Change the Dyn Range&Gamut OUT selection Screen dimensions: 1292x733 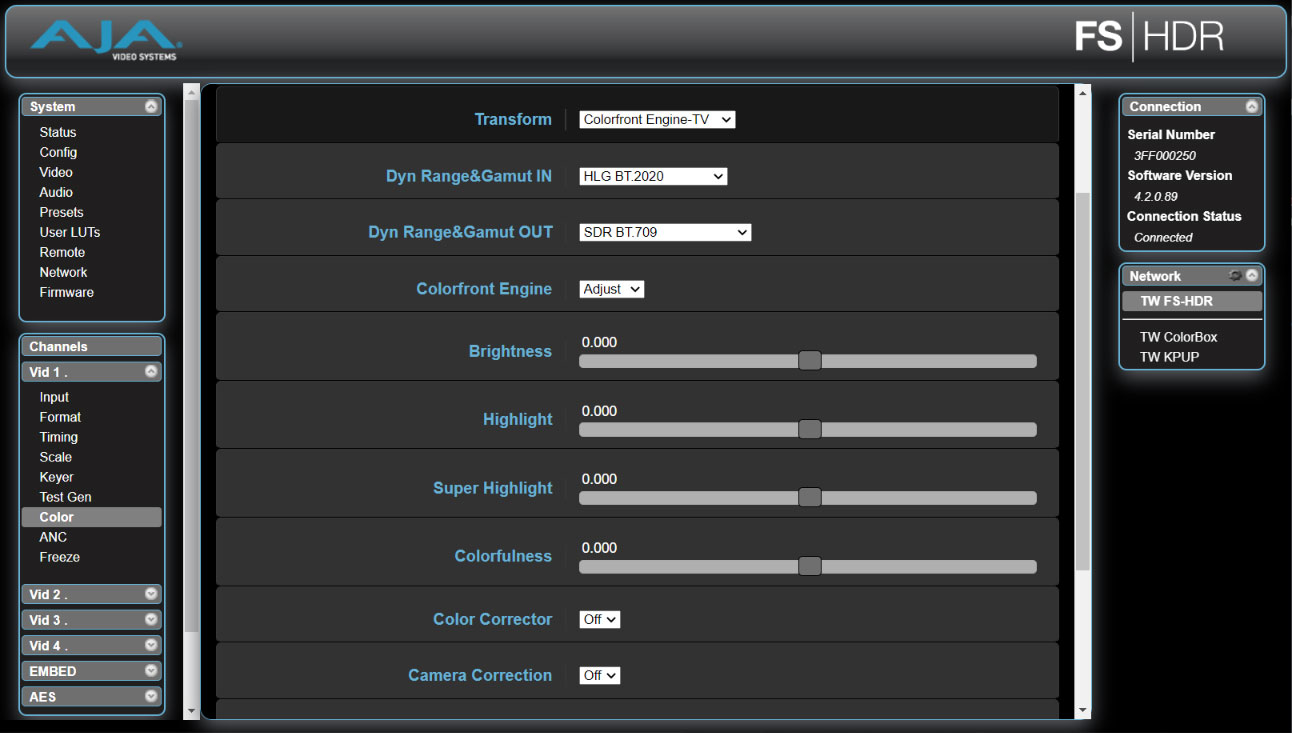[x=664, y=232]
